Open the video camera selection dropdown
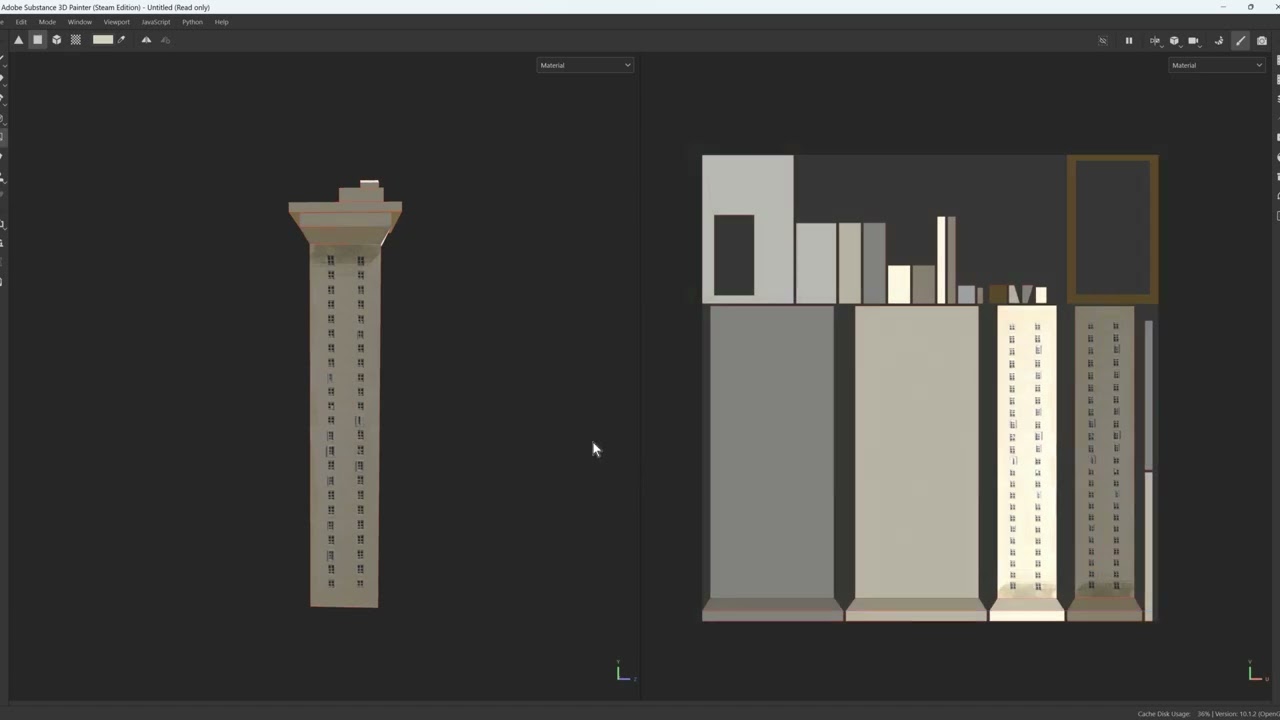The height and width of the screenshot is (720, 1280). 1193,41
